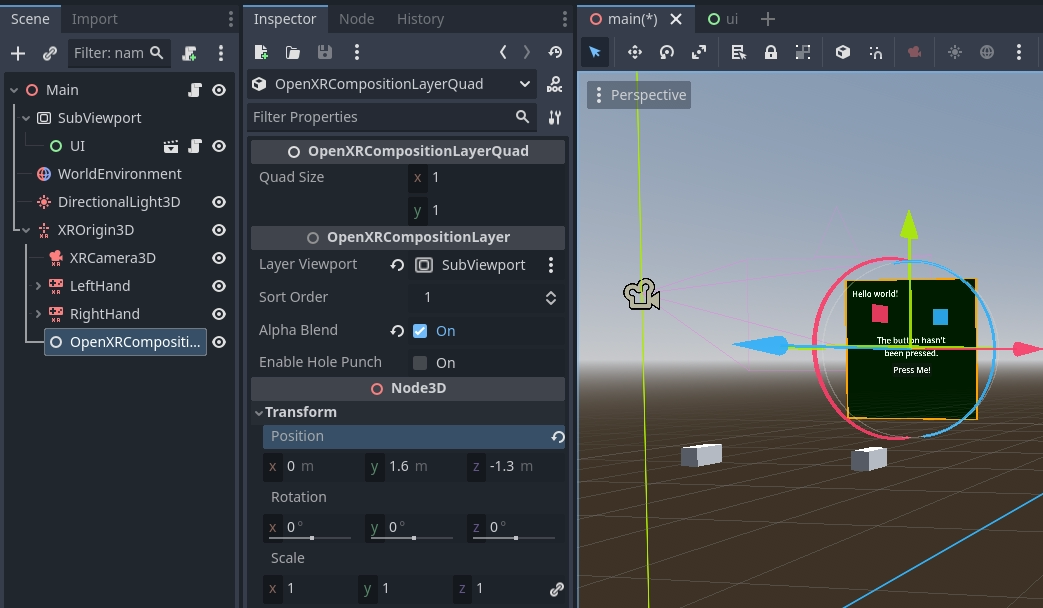The width and height of the screenshot is (1043, 608).
Task: Click the Lock selected node icon
Action: pos(769,52)
